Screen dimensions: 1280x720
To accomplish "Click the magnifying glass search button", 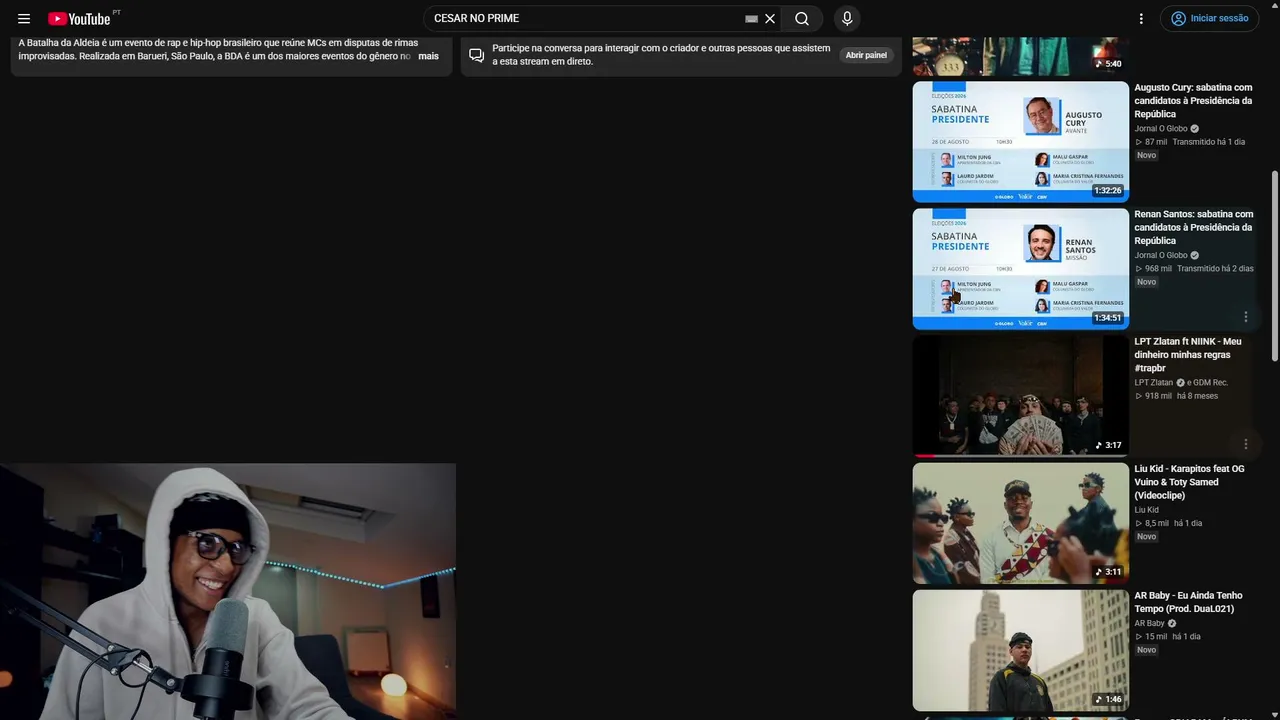I will point(802,18).
